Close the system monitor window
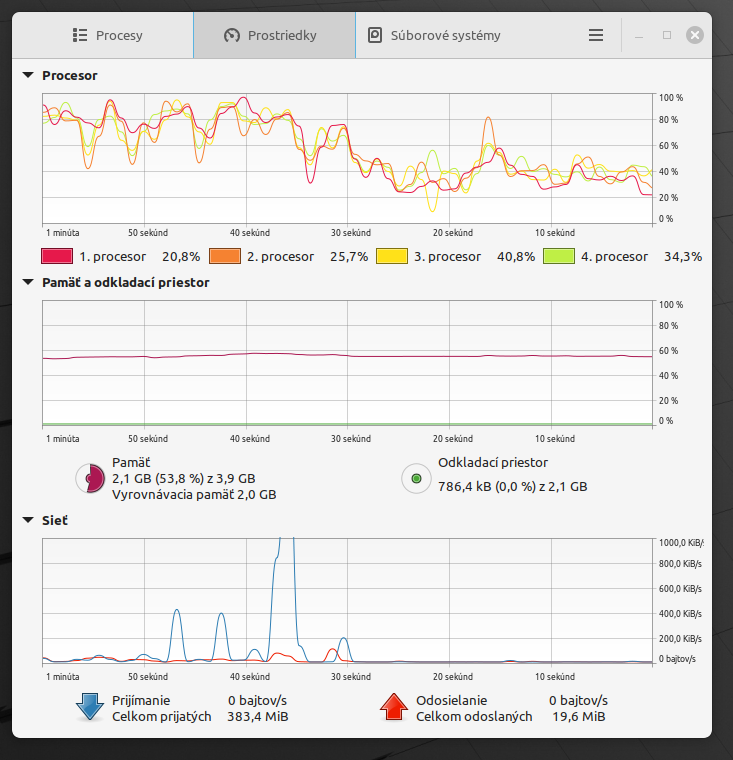 point(695,35)
